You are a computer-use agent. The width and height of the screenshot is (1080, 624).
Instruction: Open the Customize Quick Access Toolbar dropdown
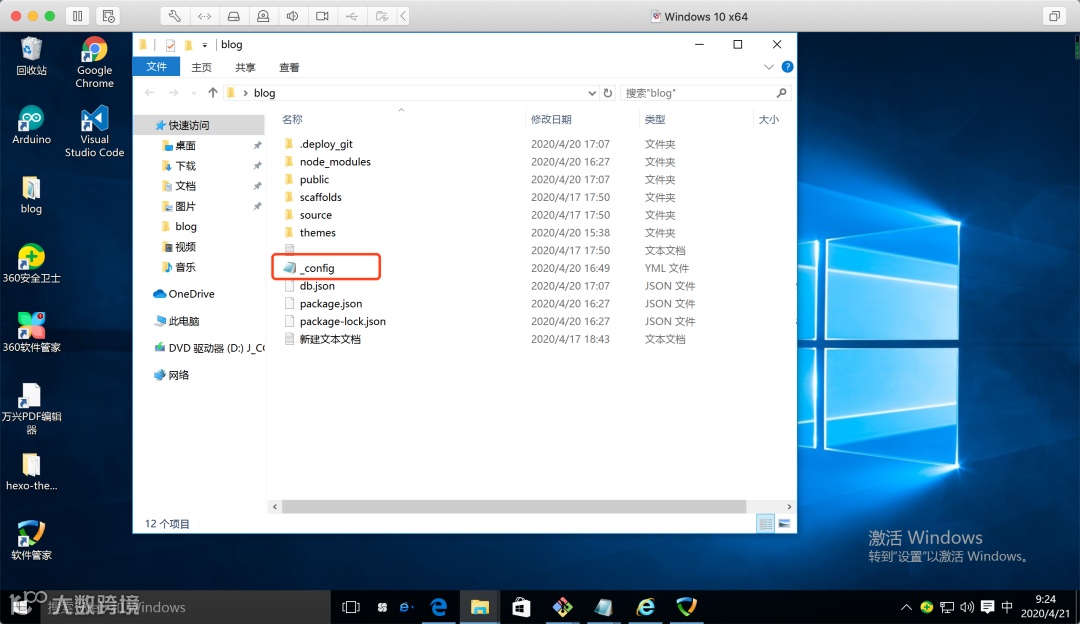point(205,45)
